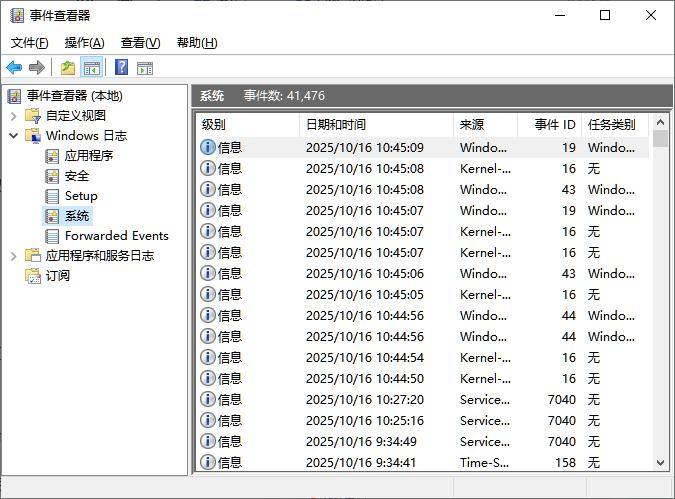Open the 查看(V) menu

click(140, 43)
